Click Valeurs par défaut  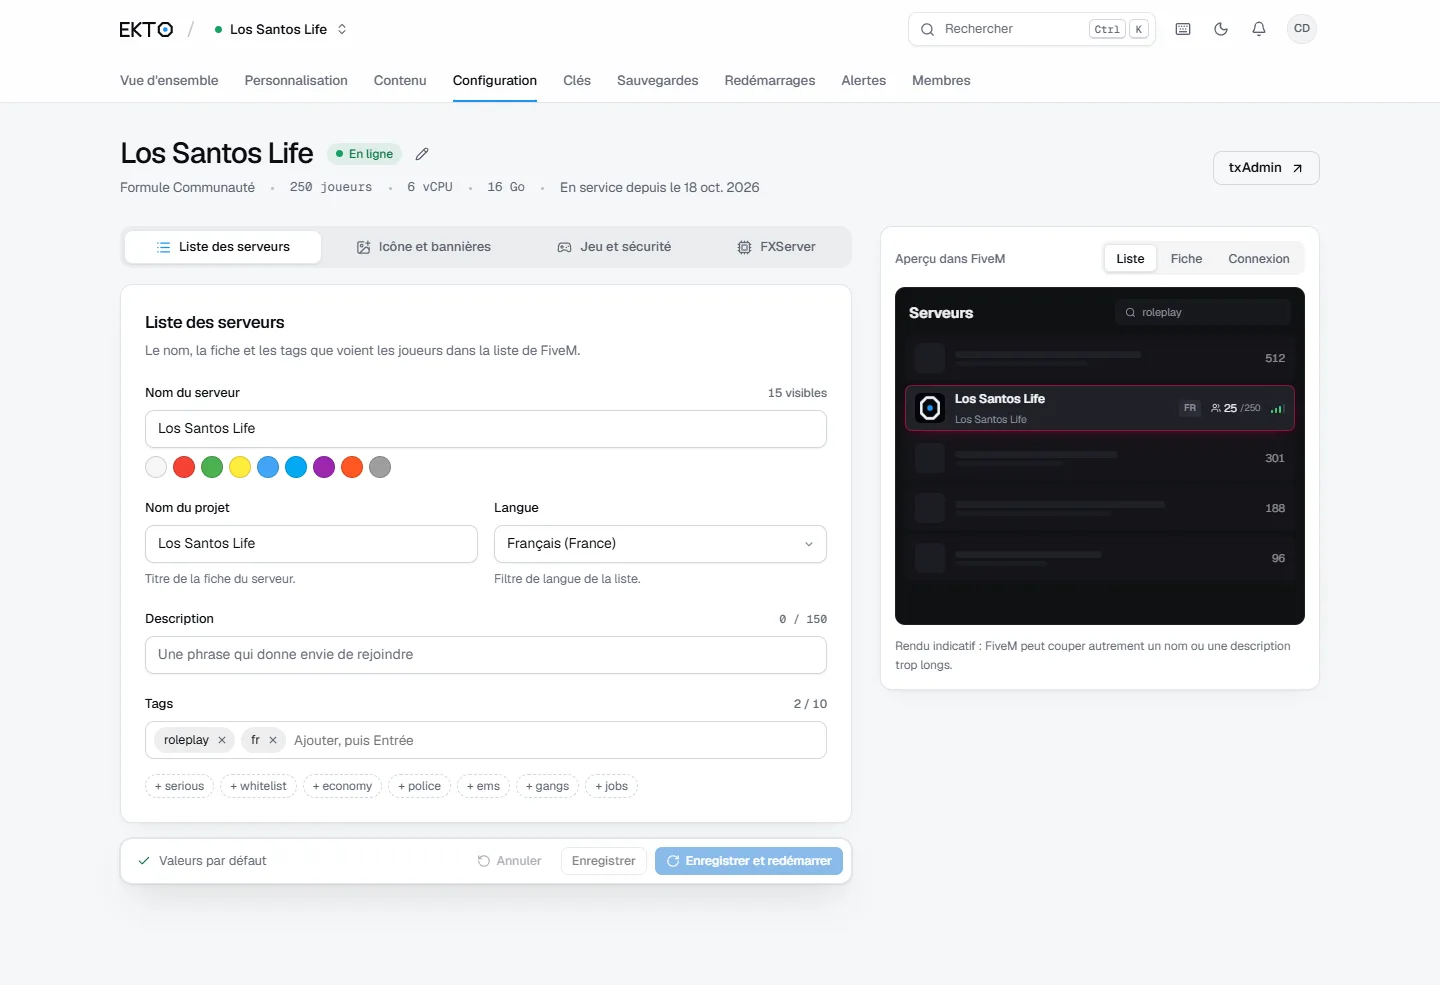click(x=202, y=861)
